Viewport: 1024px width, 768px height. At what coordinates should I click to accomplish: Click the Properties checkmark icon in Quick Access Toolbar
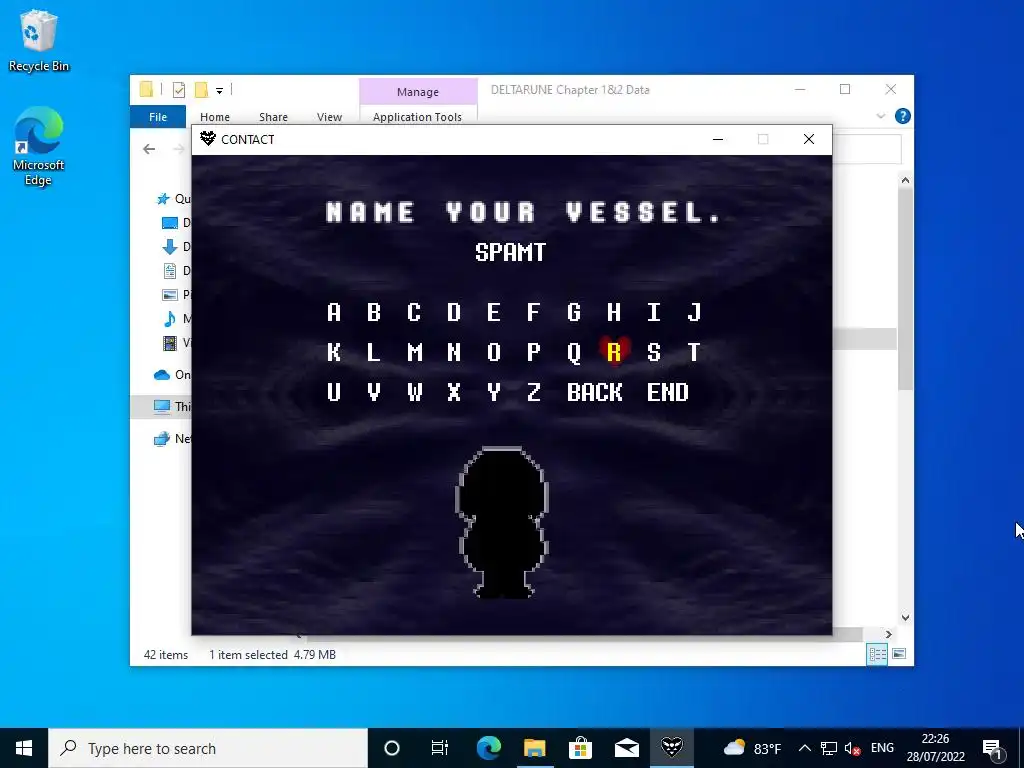(179, 90)
